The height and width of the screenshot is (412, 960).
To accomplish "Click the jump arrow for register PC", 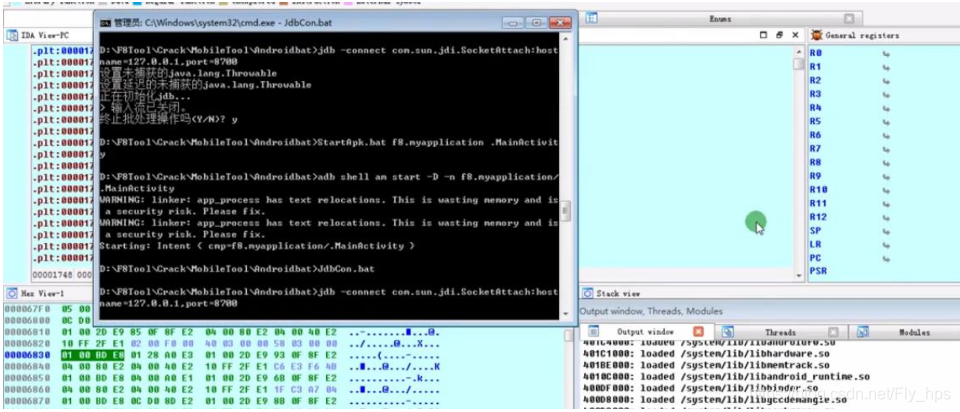I will (x=885, y=258).
